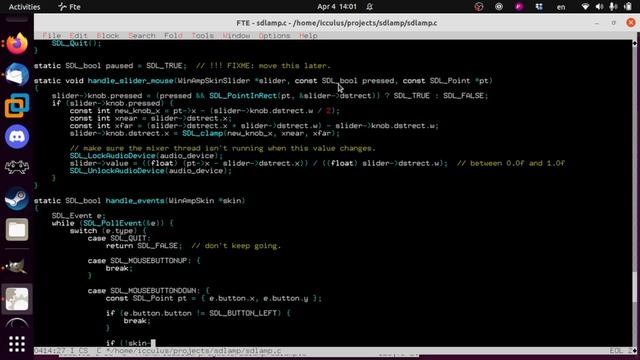The image size is (640, 360).
Task: Click the EOL indicator in status bar
Action: [616, 351]
